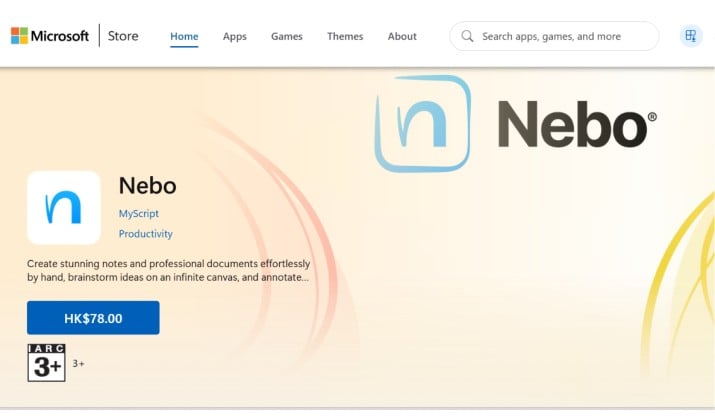This screenshot has height=420, width=715.
Task: Buy Nebo using the HK$78.00 button
Action: (x=93, y=318)
